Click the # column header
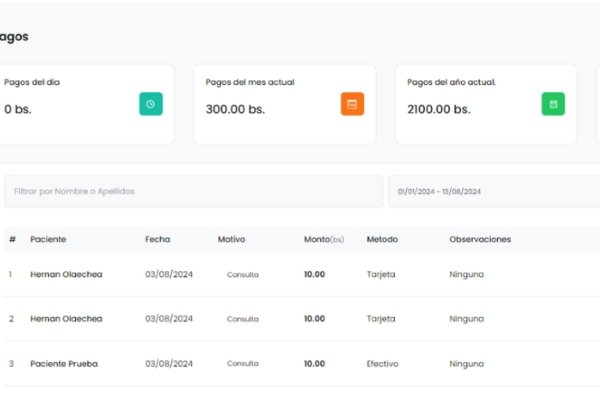 point(12,240)
